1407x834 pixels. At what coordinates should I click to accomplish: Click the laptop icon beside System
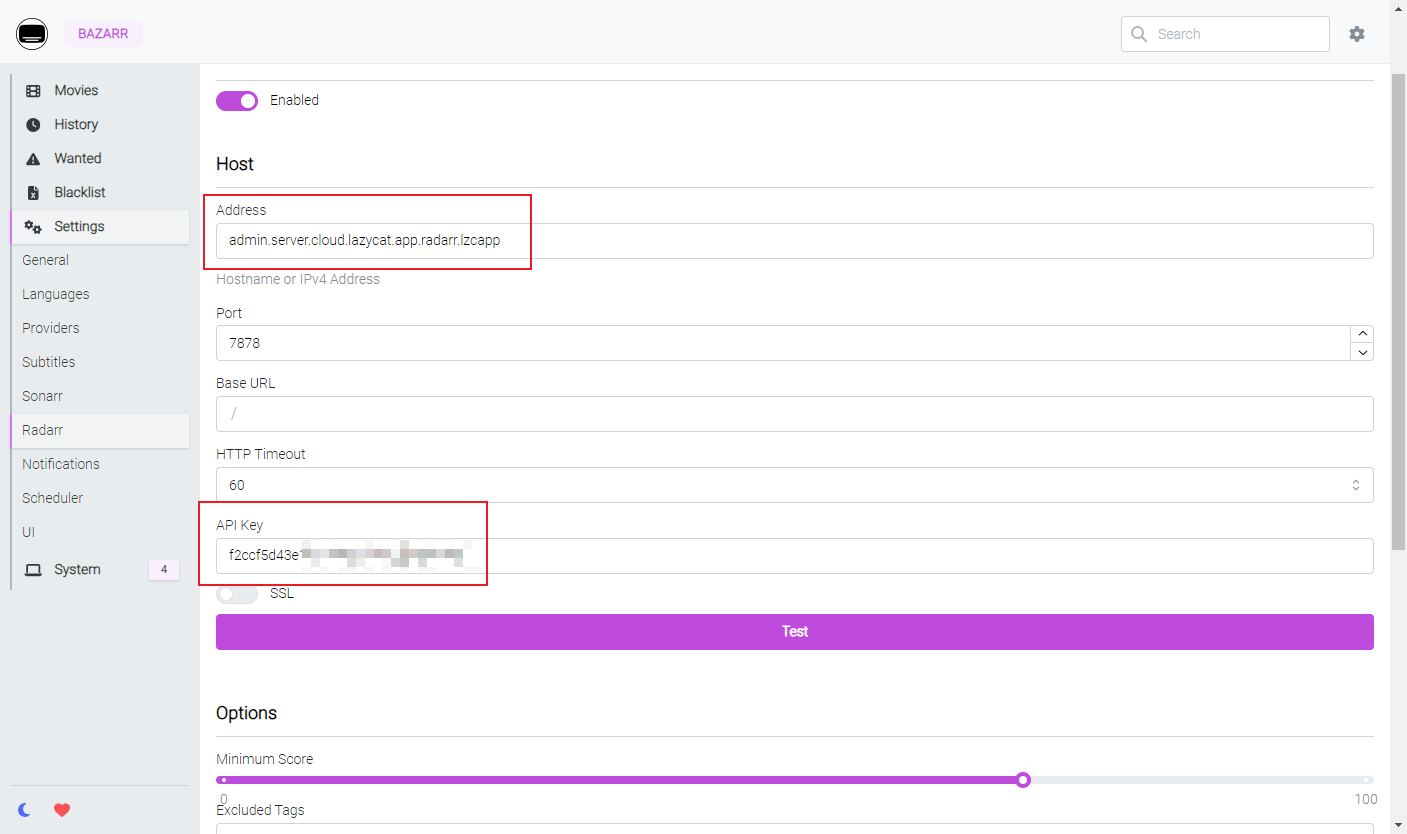coord(33,570)
